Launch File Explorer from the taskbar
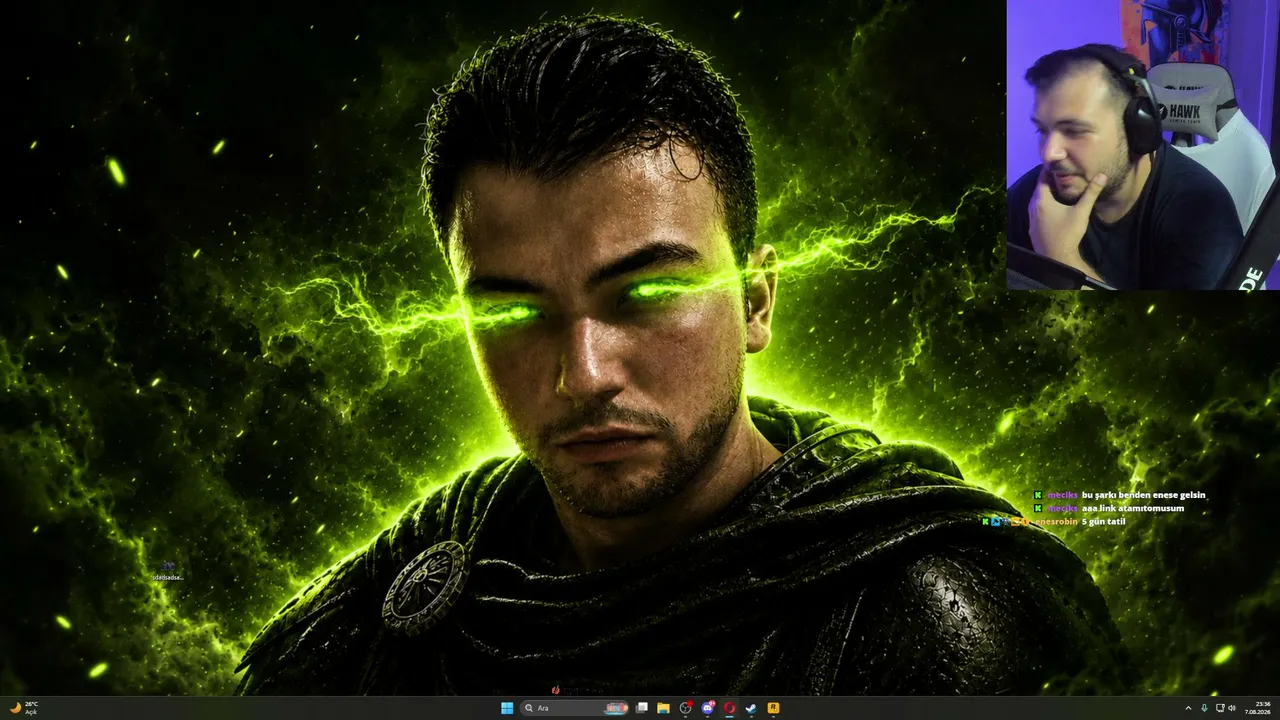Viewport: 1280px width, 720px height. coord(663,708)
